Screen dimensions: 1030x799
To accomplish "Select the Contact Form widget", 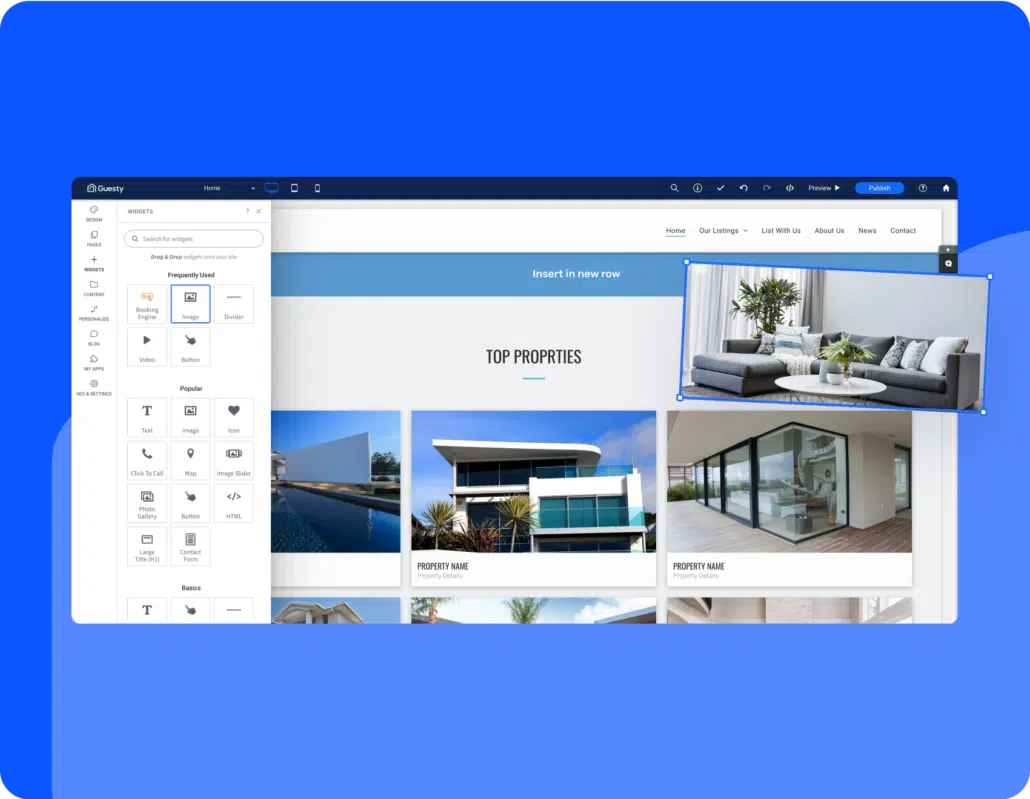I will [x=190, y=546].
